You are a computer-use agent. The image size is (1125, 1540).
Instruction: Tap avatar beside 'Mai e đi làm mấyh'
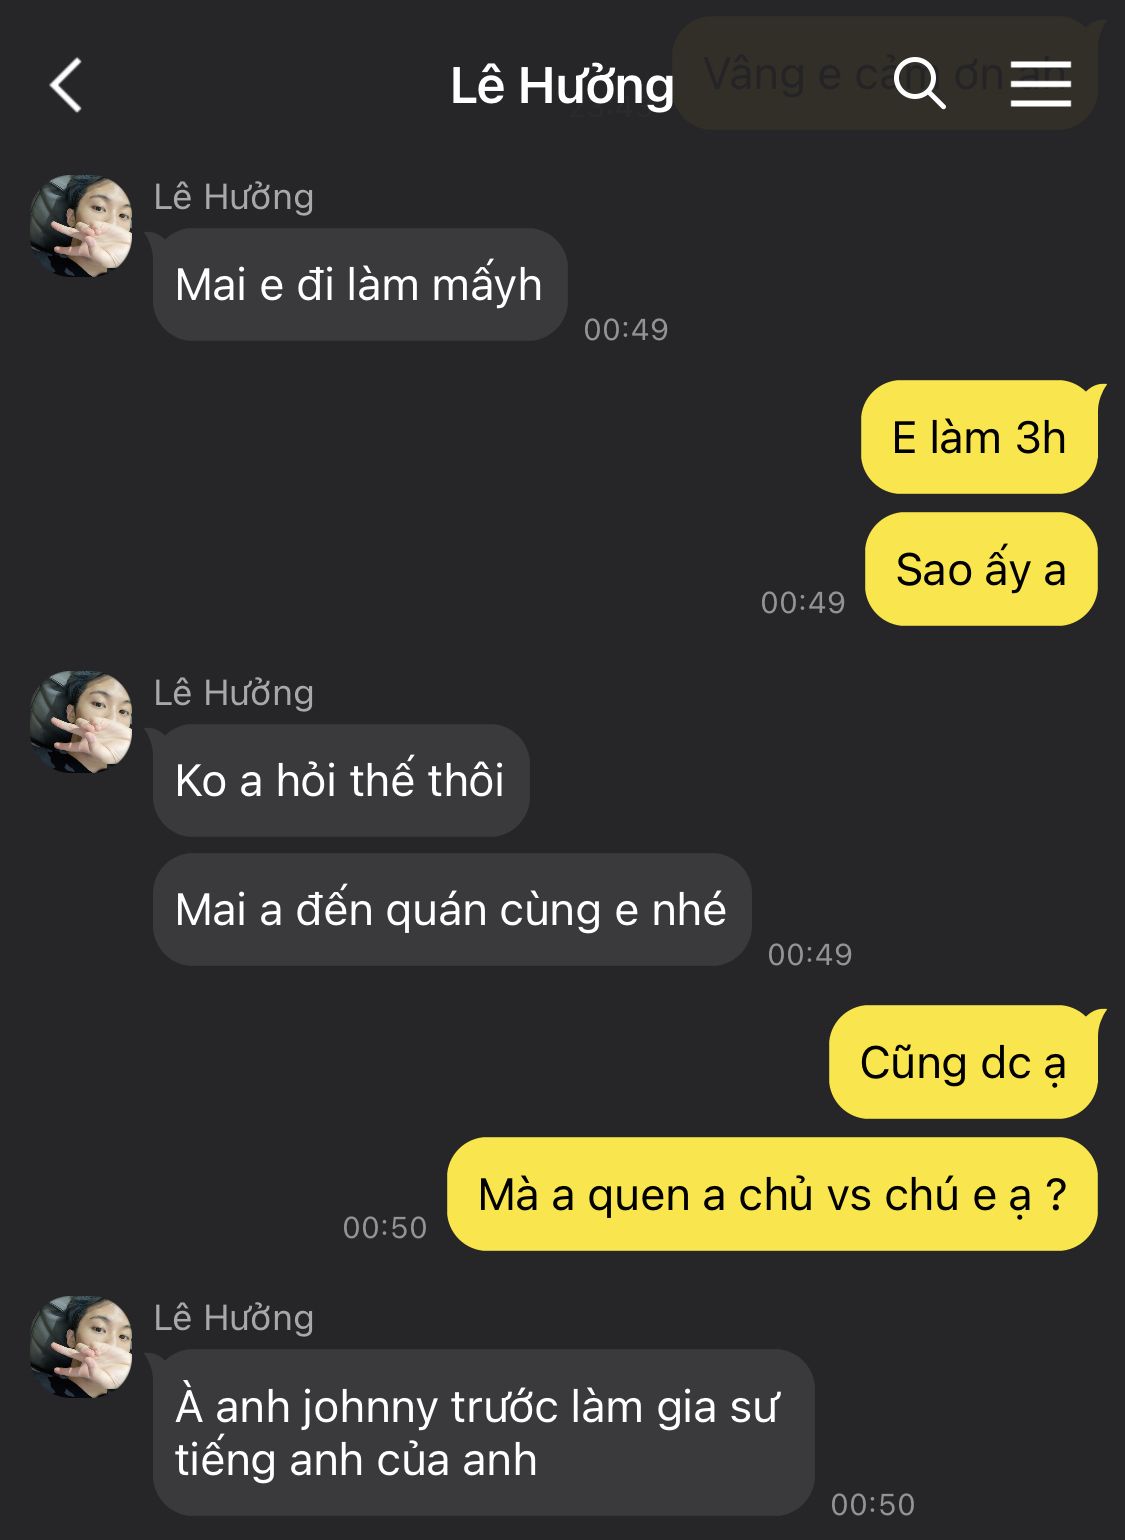[x=81, y=226]
